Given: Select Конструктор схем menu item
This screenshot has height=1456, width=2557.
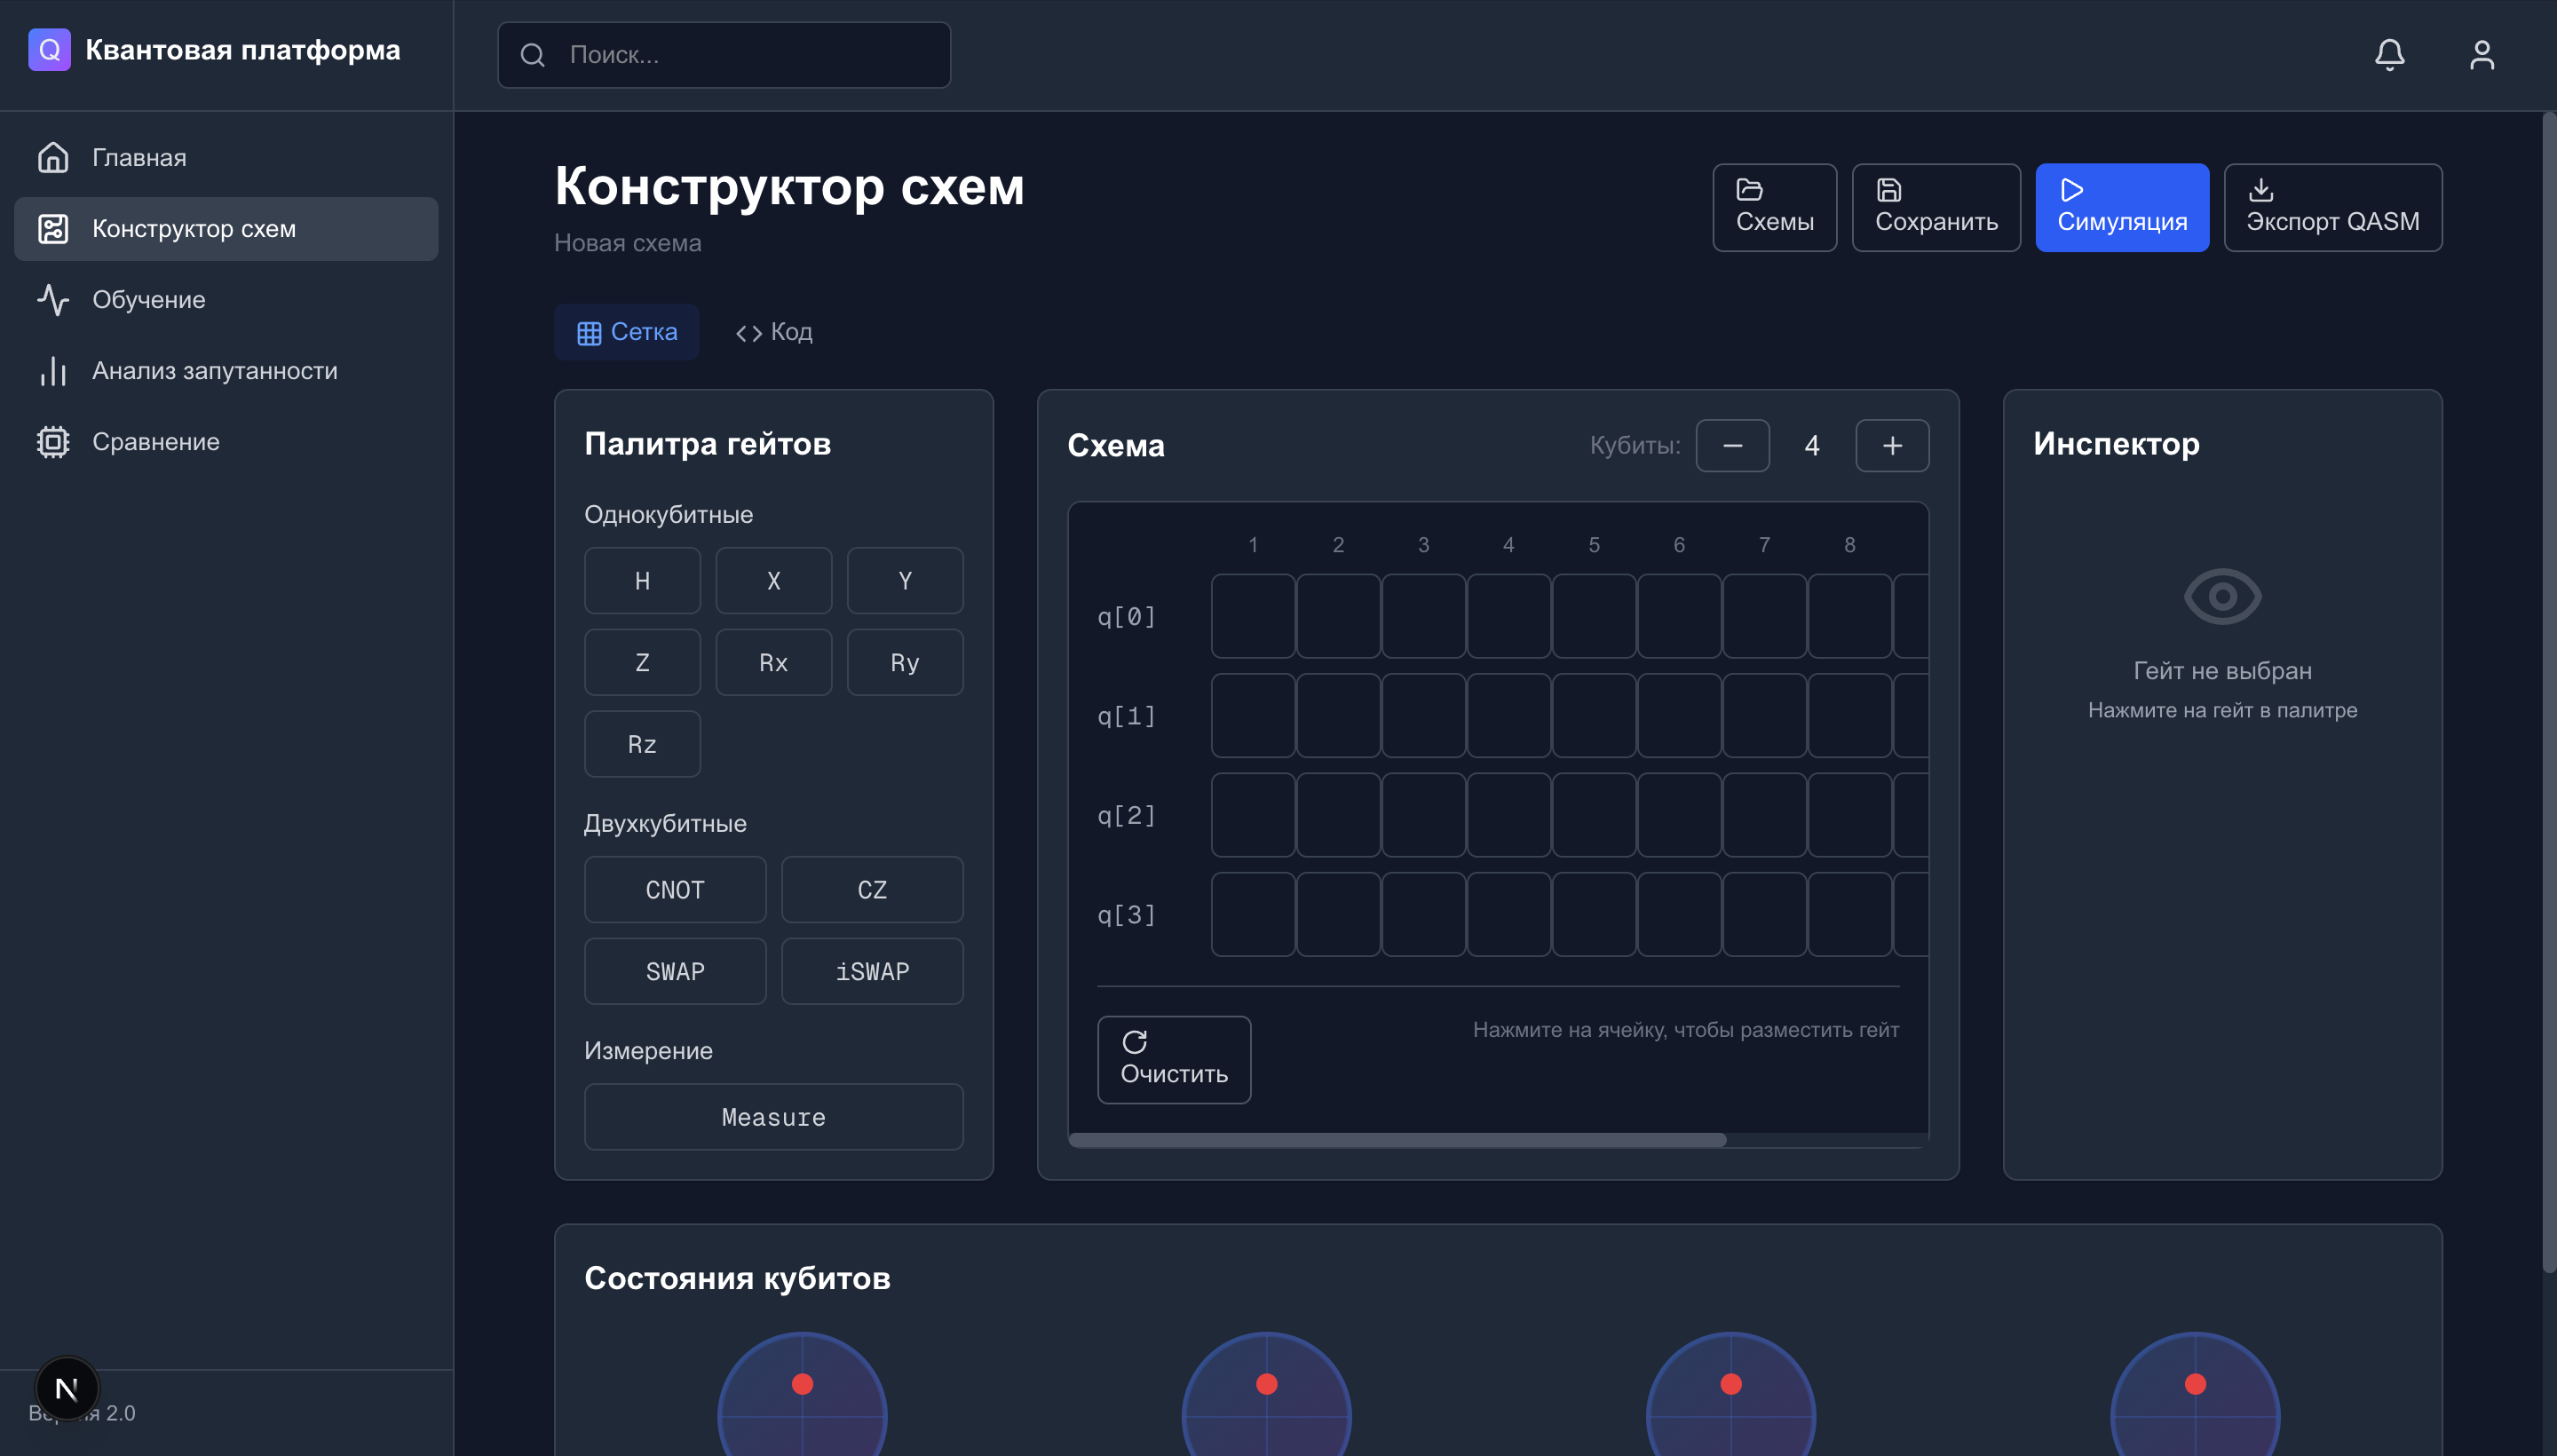Looking at the screenshot, I should (x=226, y=228).
